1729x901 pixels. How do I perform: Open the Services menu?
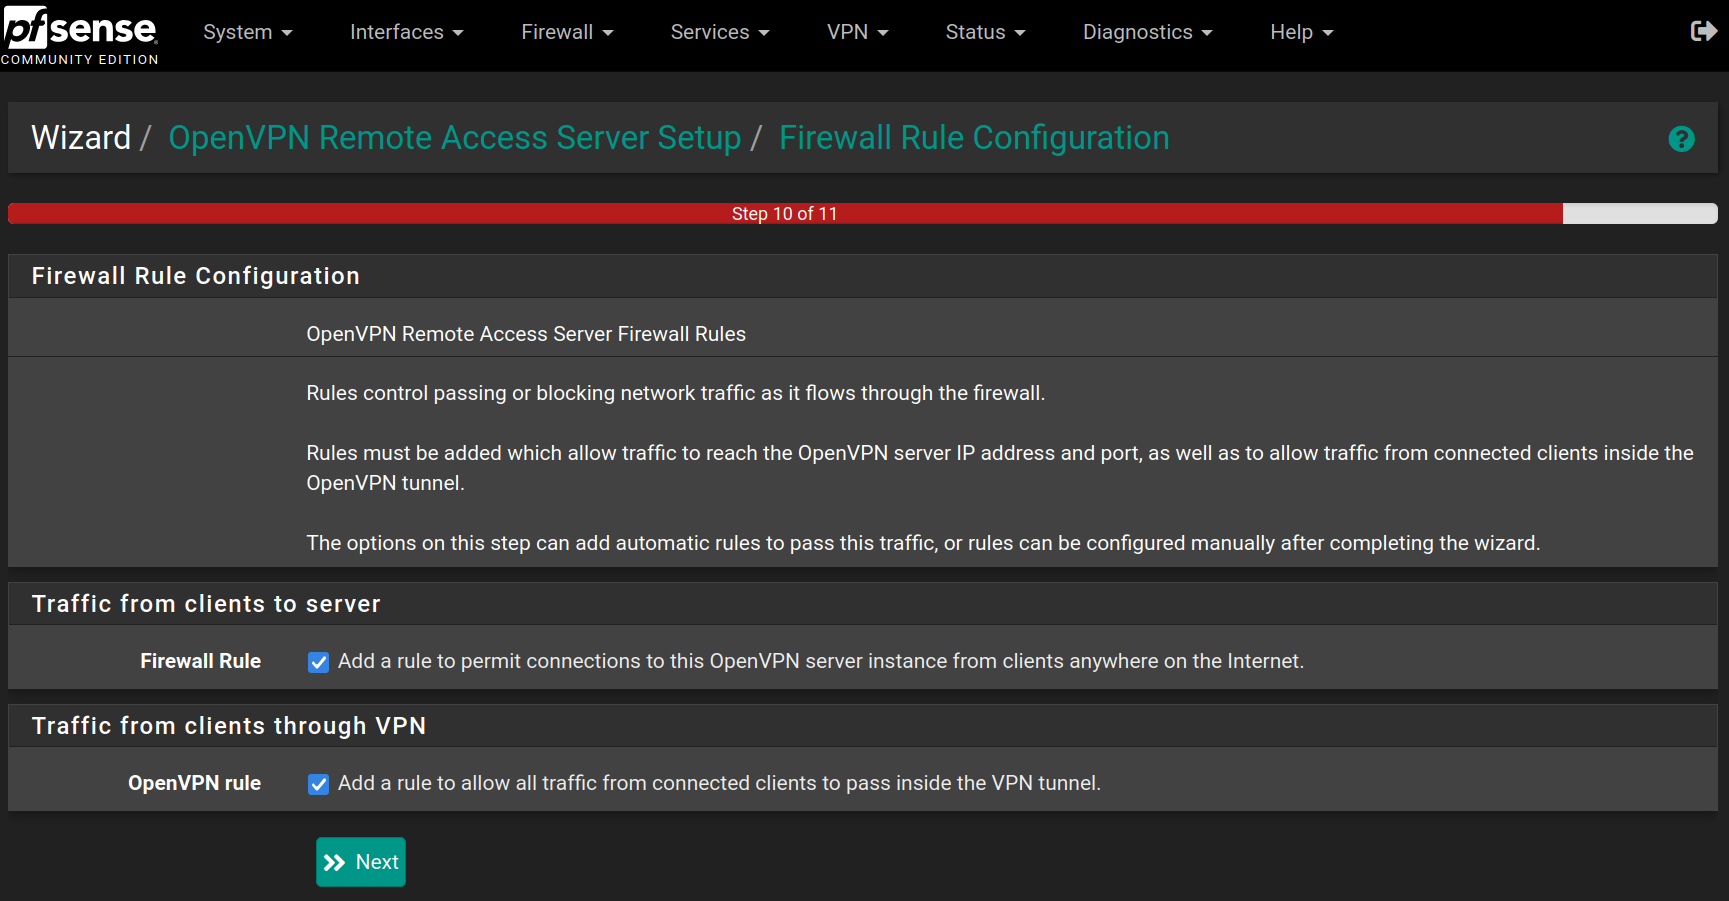click(x=720, y=32)
